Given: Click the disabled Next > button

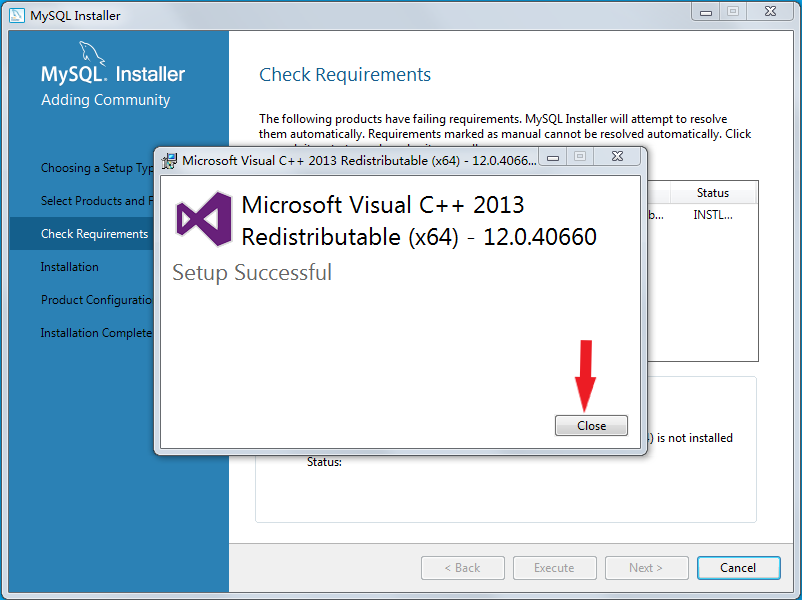Looking at the screenshot, I should click(647, 568).
